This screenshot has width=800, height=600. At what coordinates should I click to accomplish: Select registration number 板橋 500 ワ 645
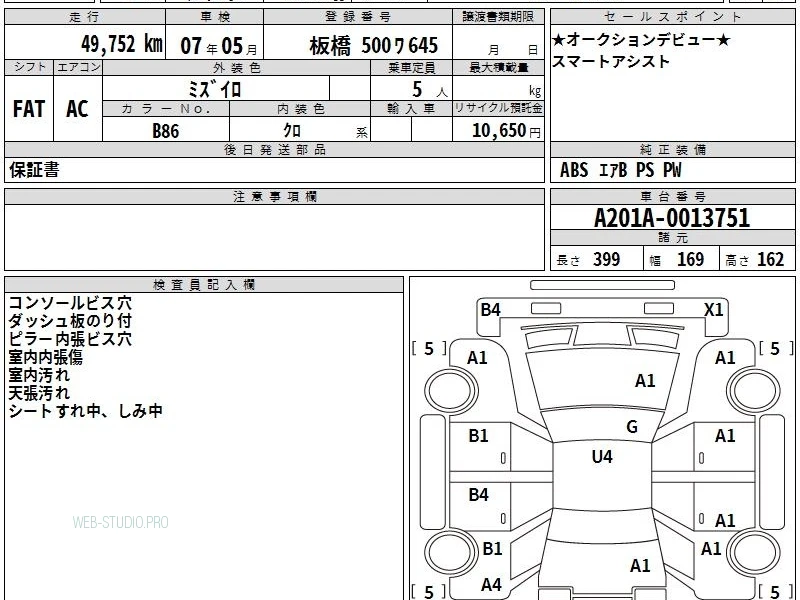coord(373,46)
